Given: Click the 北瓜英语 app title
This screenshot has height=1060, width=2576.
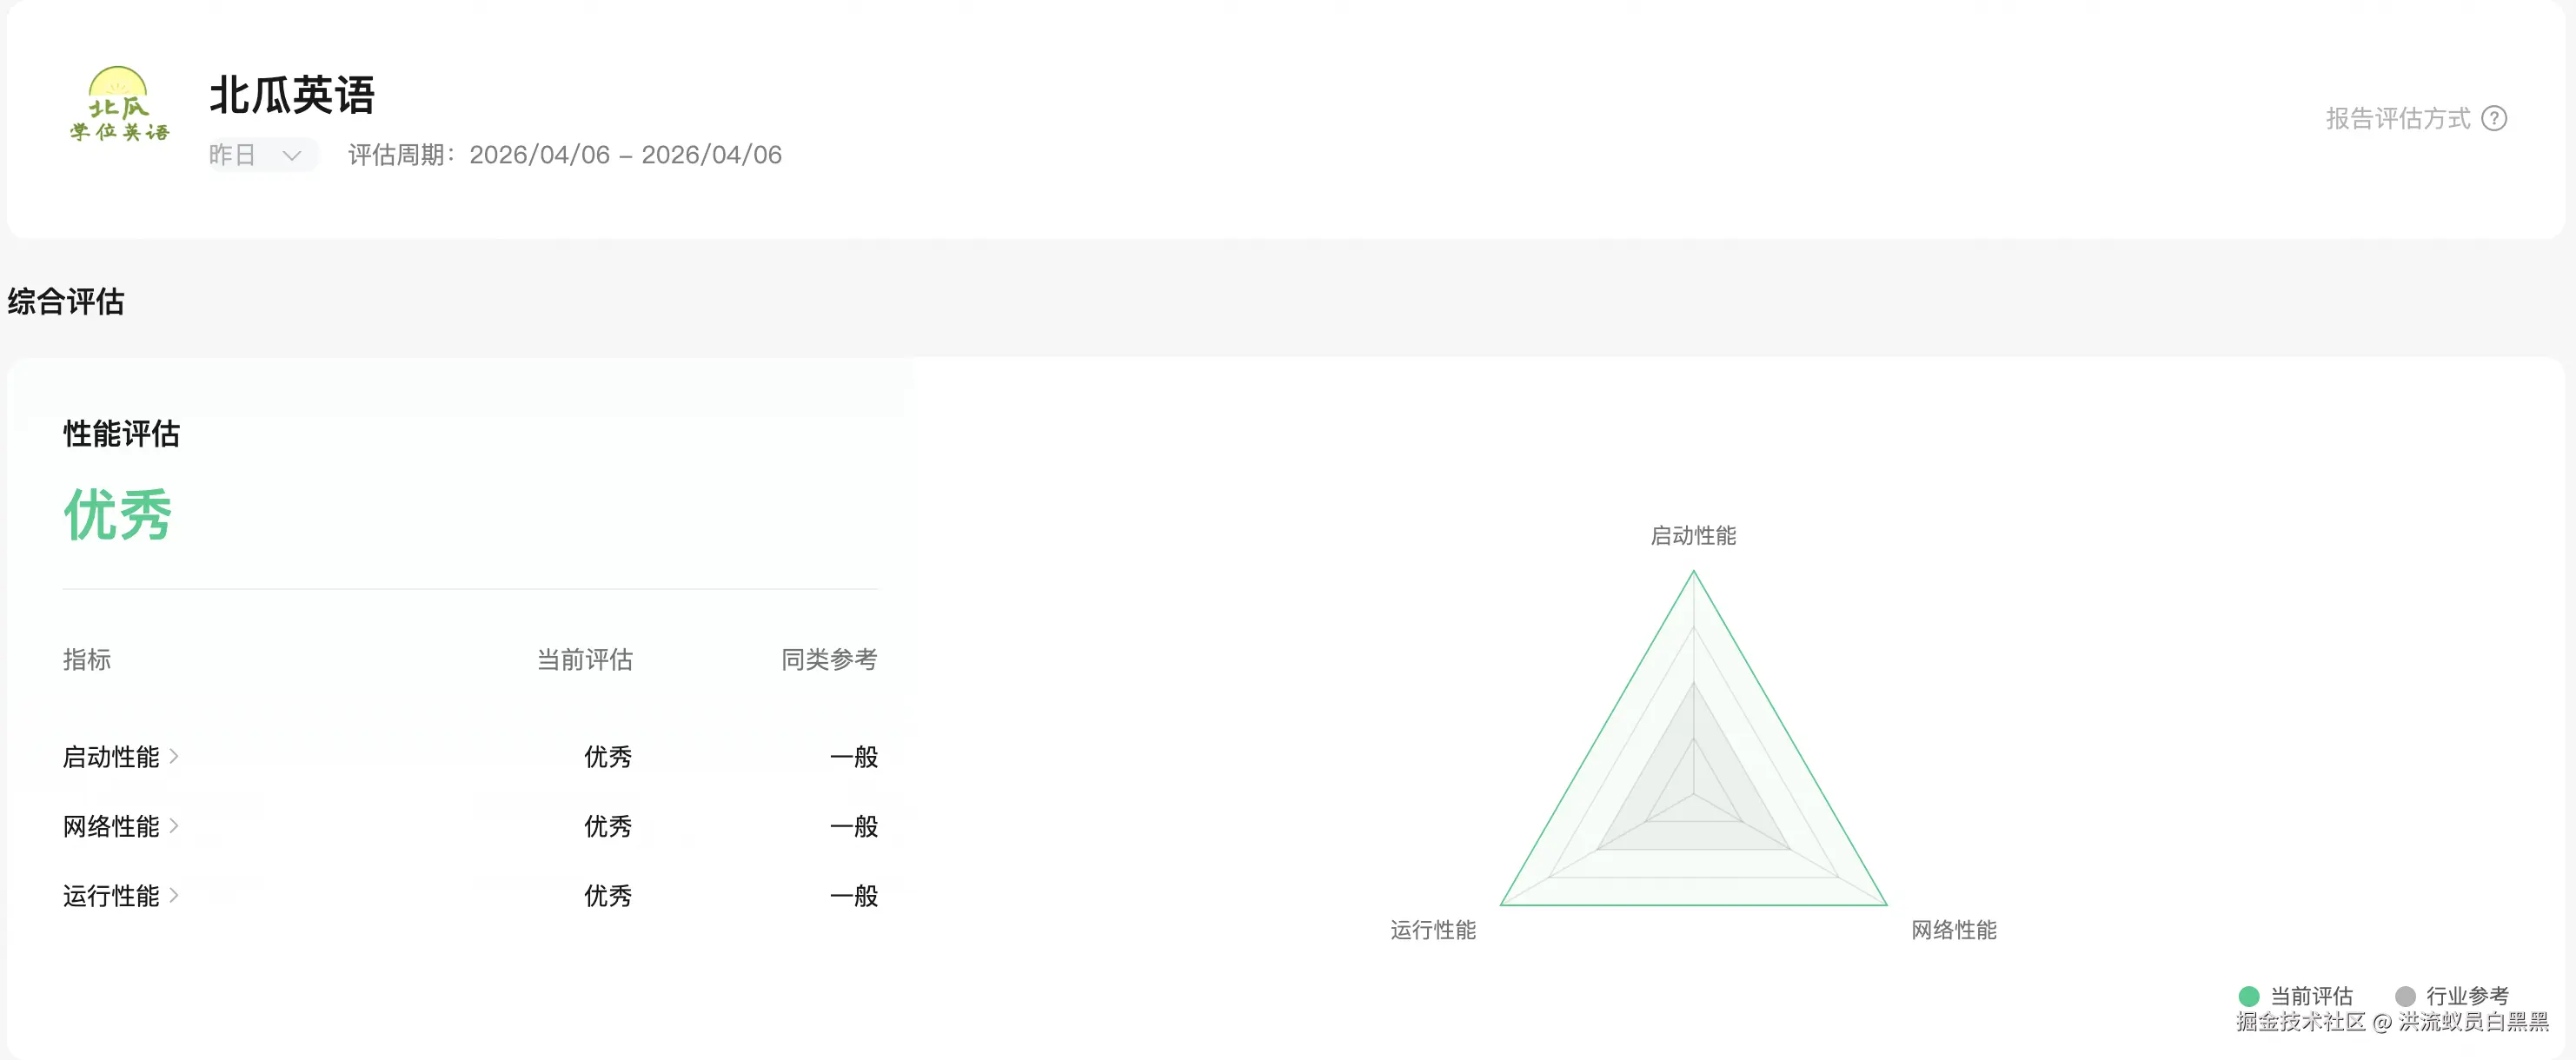Looking at the screenshot, I should pos(291,96).
